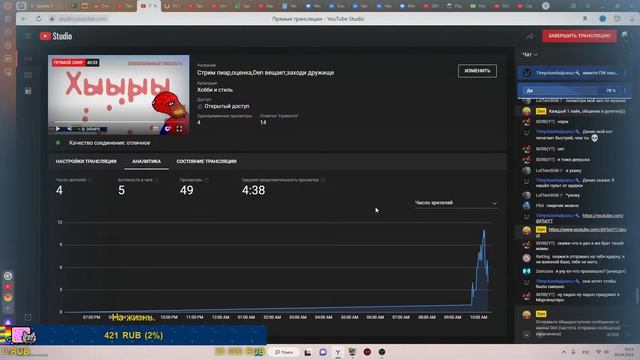The height and width of the screenshot is (360, 640).
Task: Click the YouTube Studio logo
Action: (x=56, y=36)
